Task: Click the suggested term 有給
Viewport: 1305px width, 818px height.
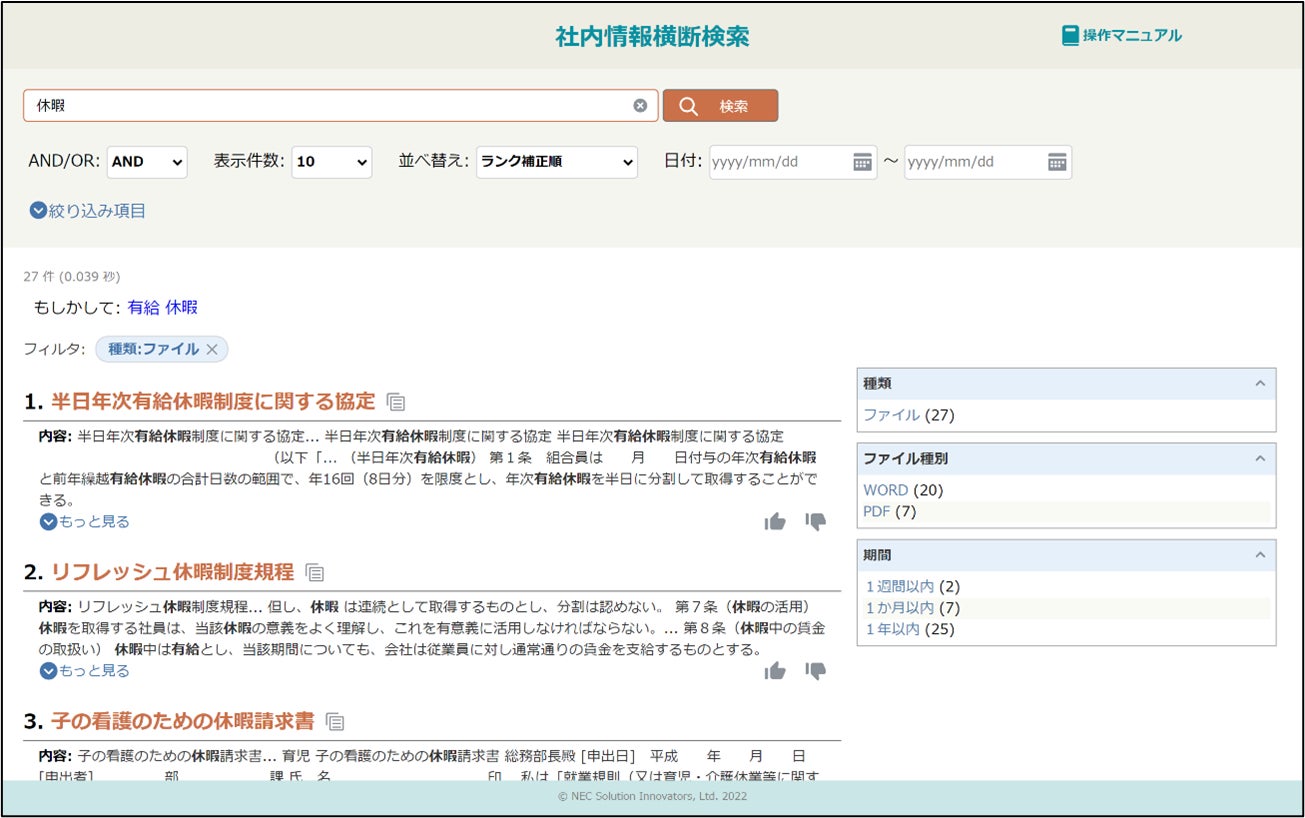Action: pyautogui.click(x=144, y=307)
